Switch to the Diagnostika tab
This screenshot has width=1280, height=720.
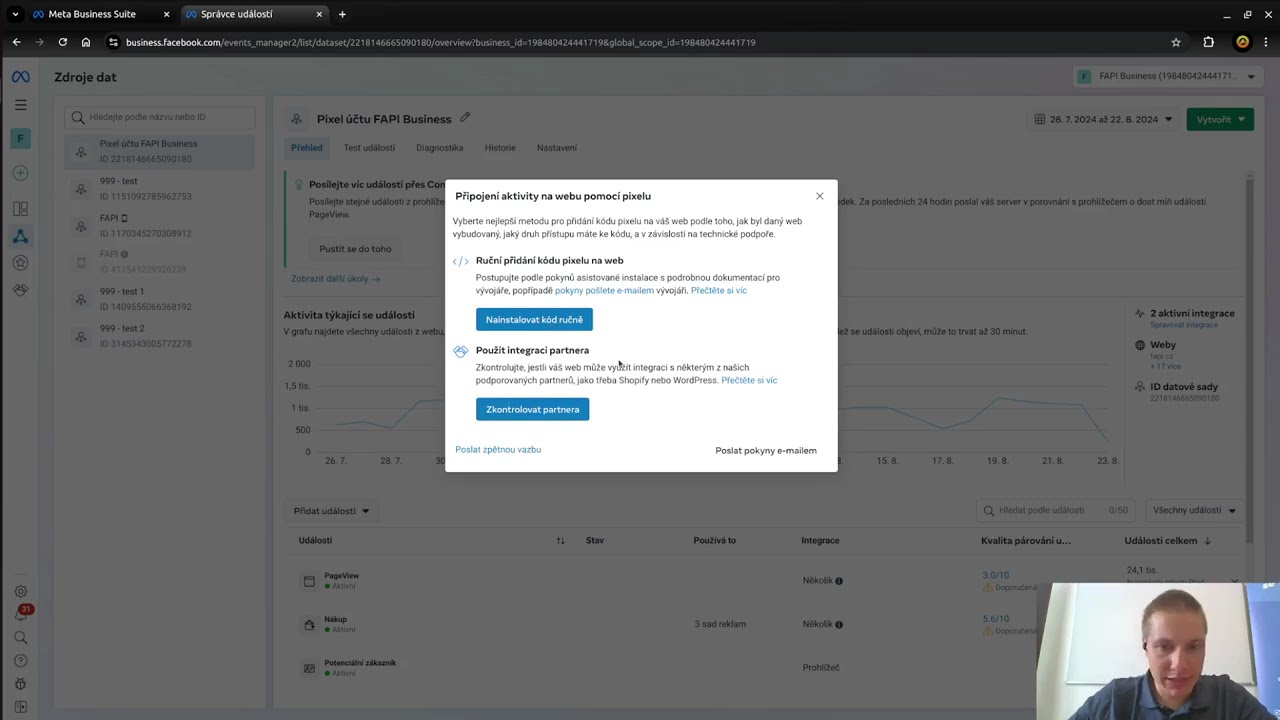click(x=440, y=148)
